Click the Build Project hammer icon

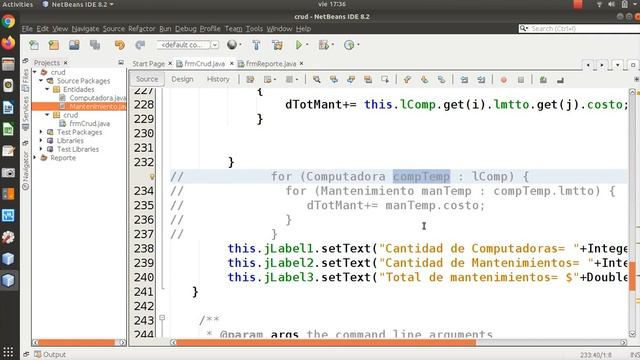point(256,45)
